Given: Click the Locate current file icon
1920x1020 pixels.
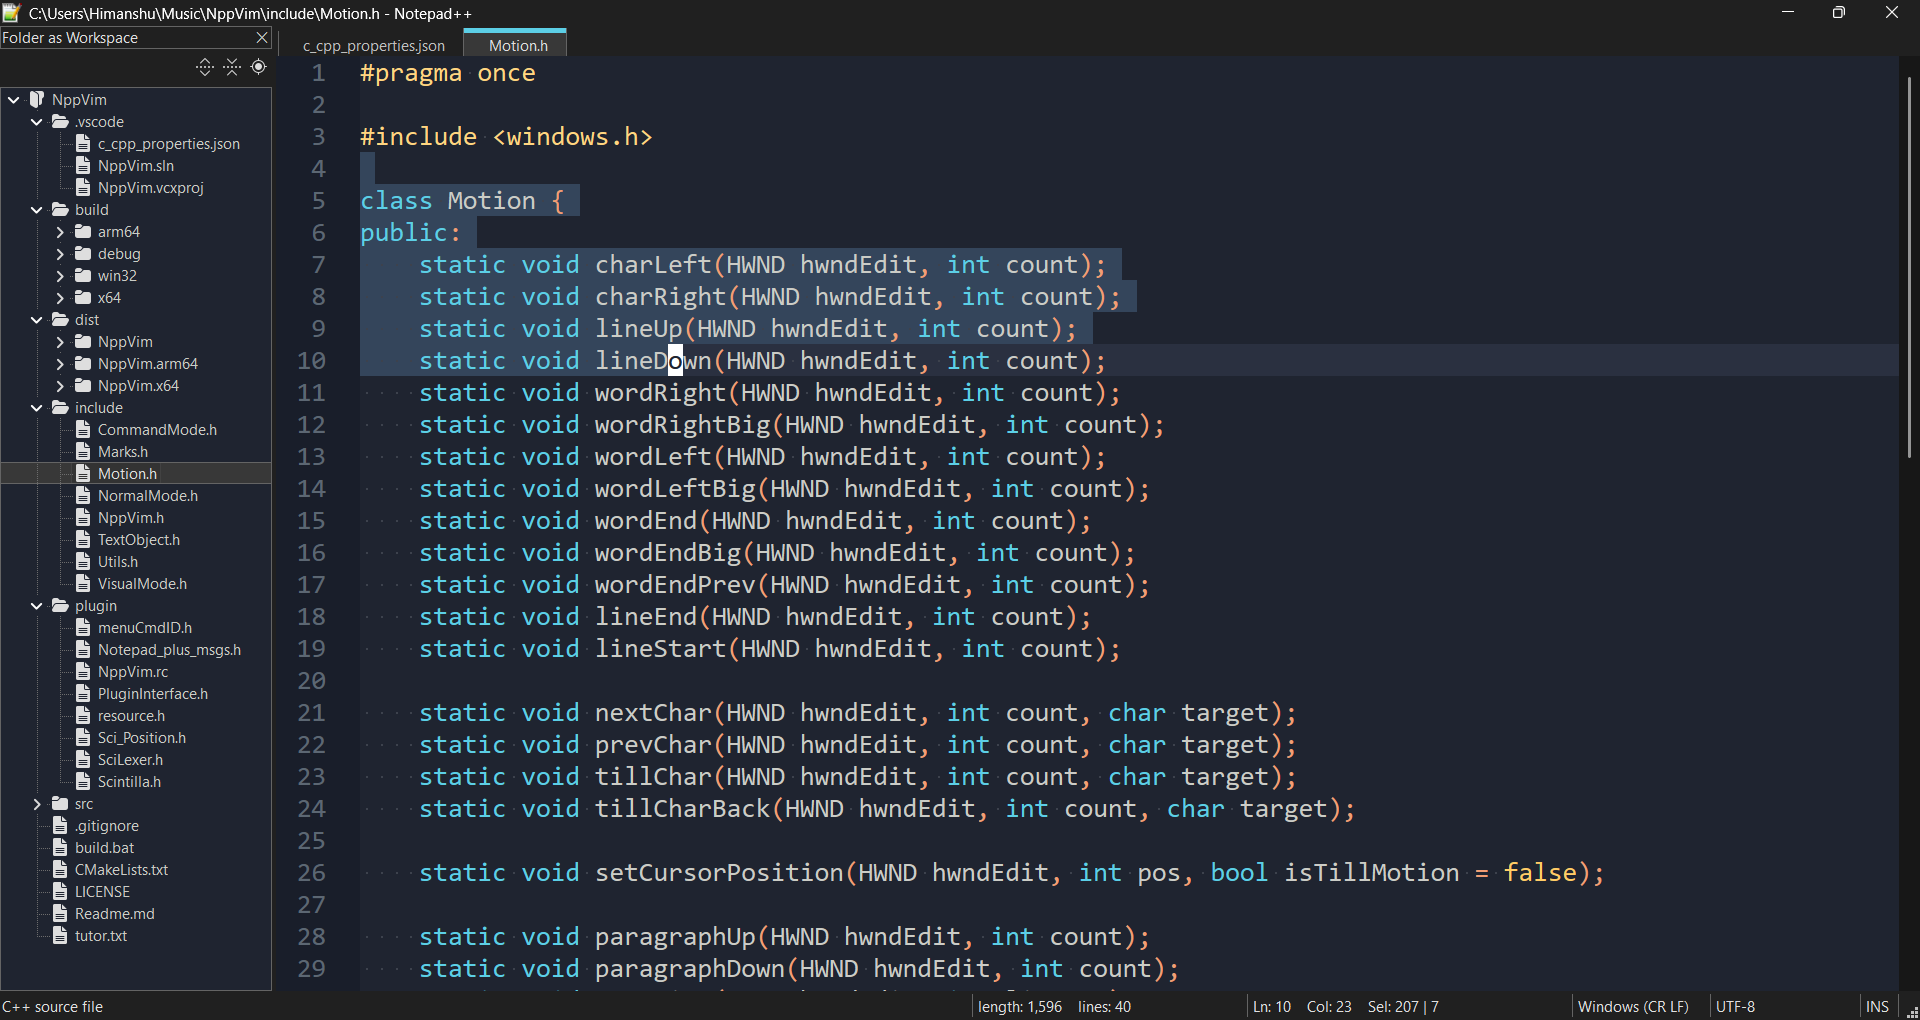Looking at the screenshot, I should (259, 67).
